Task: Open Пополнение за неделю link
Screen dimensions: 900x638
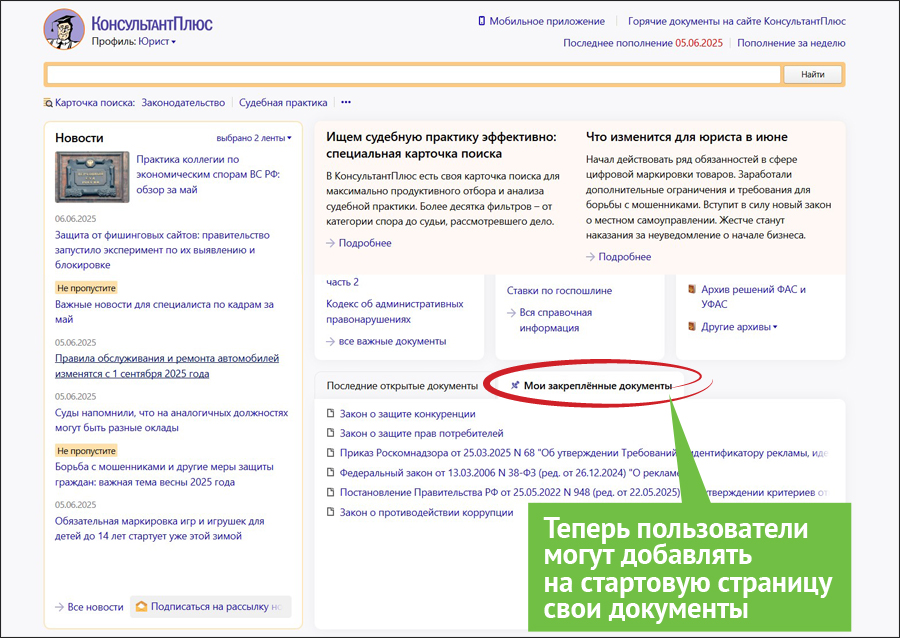Action: [792, 43]
